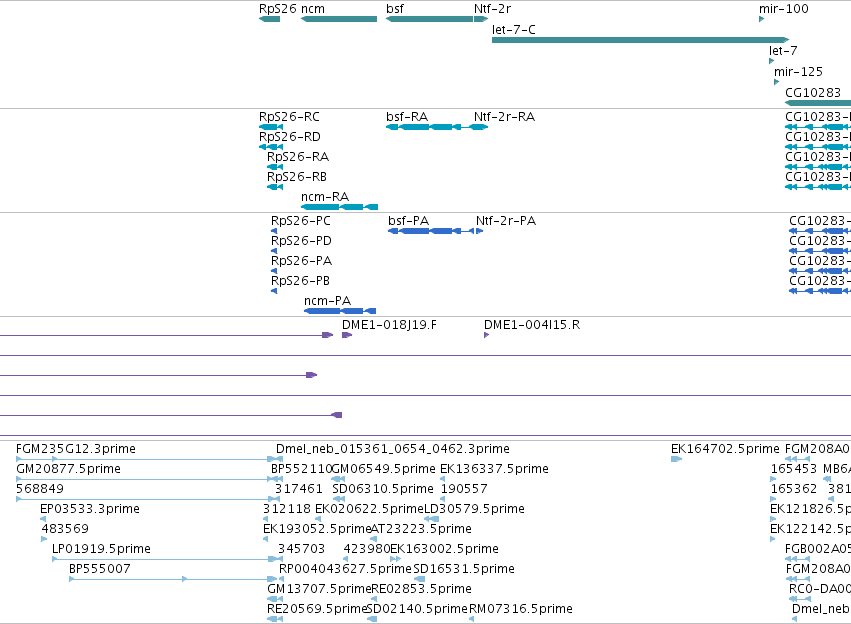Select the CG10283 gene bar
The width and height of the screenshot is (851, 624).
tap(818, 103)
